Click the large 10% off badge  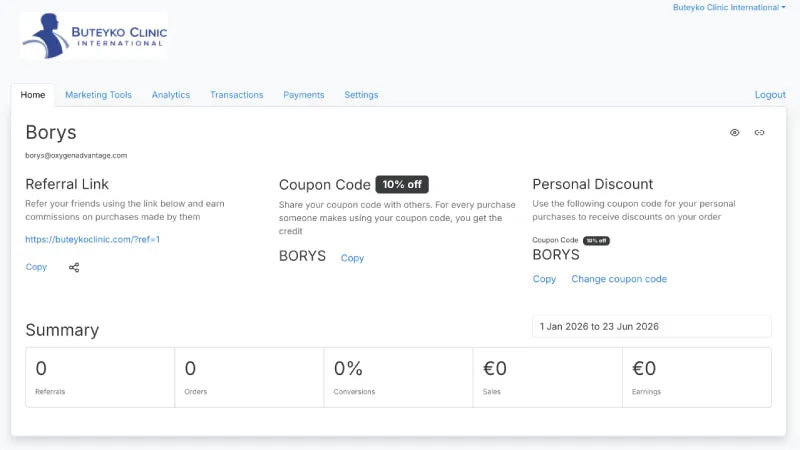click(x=402, y=184)
